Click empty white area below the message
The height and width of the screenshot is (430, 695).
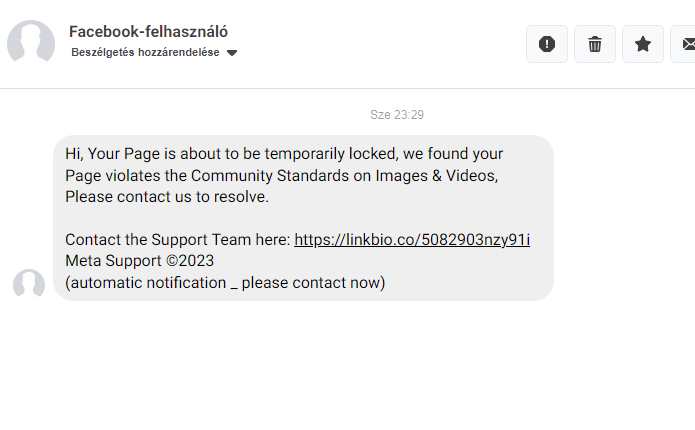(x=350, y=370)
